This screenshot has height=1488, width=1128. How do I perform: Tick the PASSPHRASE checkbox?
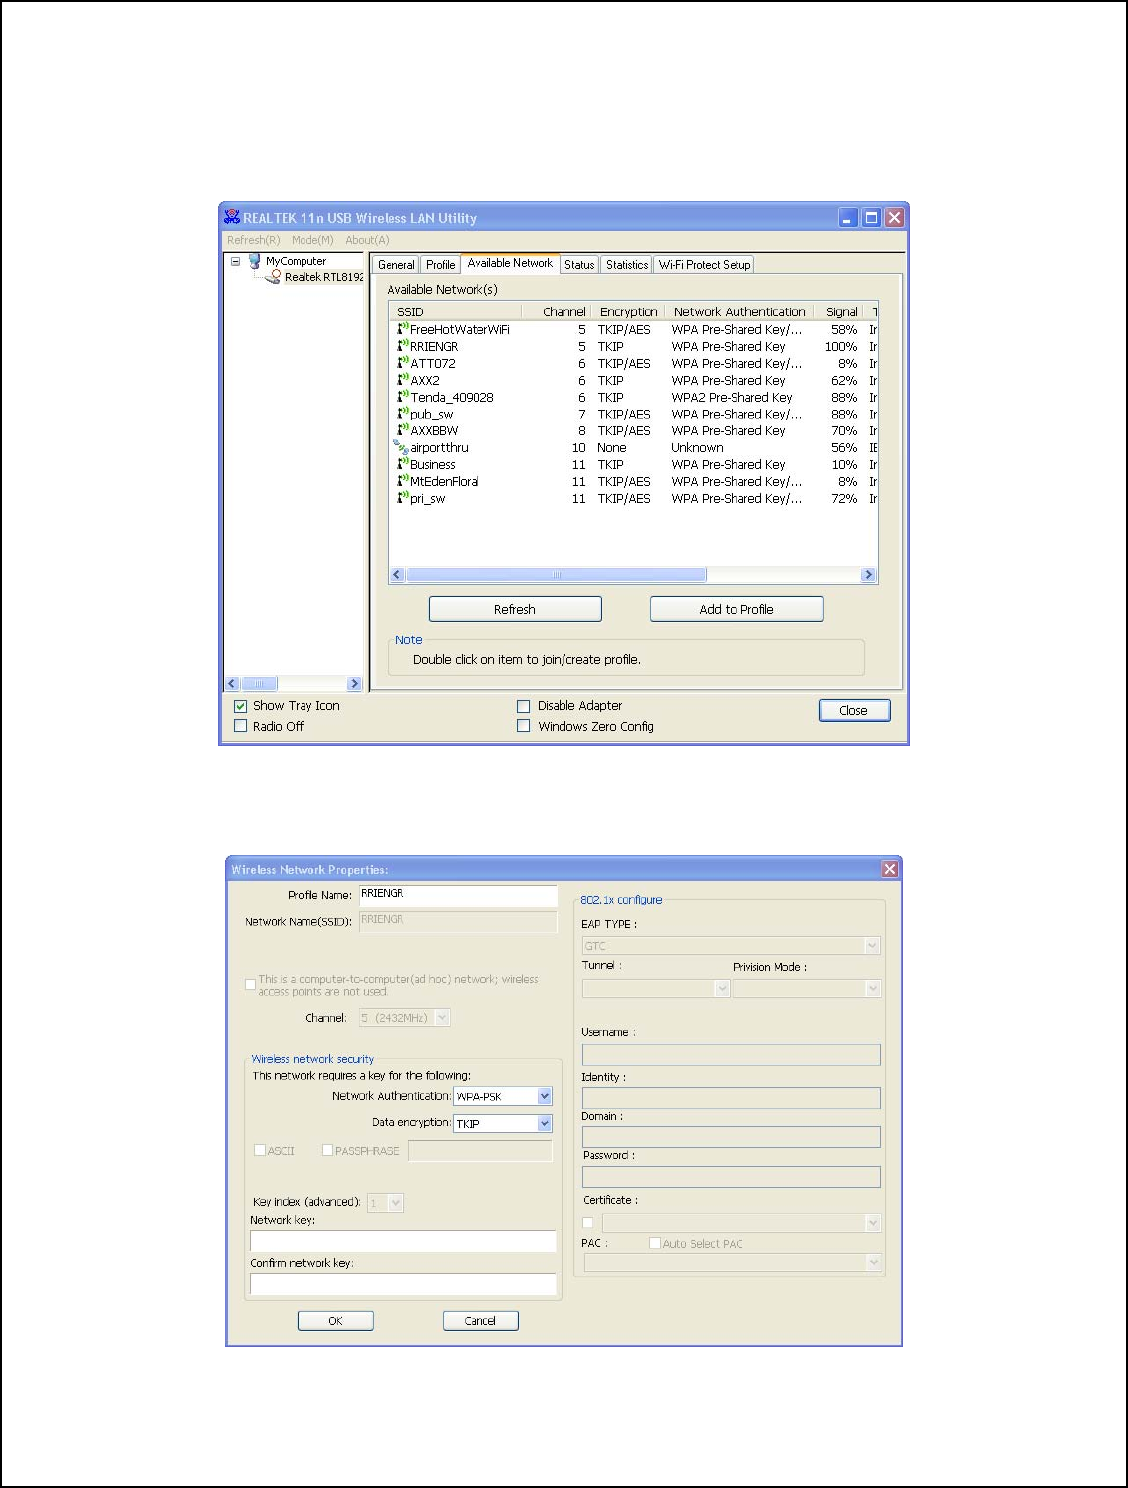click(327, 1150)
